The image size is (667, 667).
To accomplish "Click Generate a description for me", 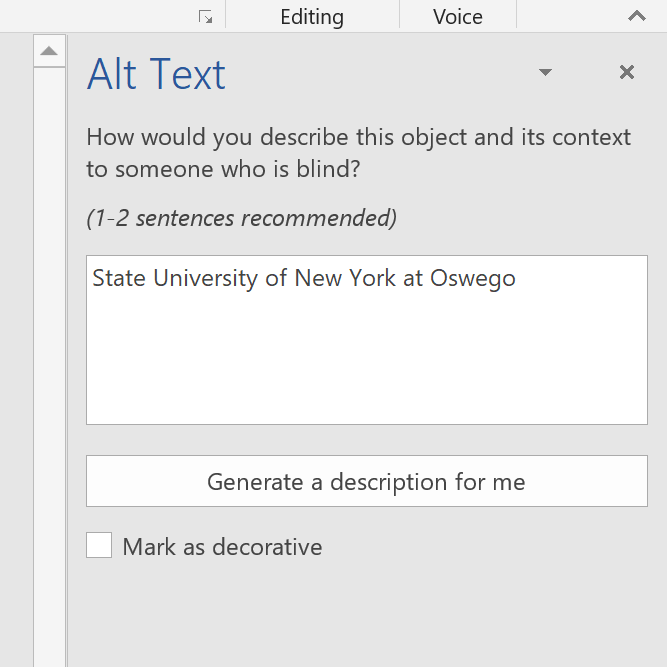I will pos(367,481).
